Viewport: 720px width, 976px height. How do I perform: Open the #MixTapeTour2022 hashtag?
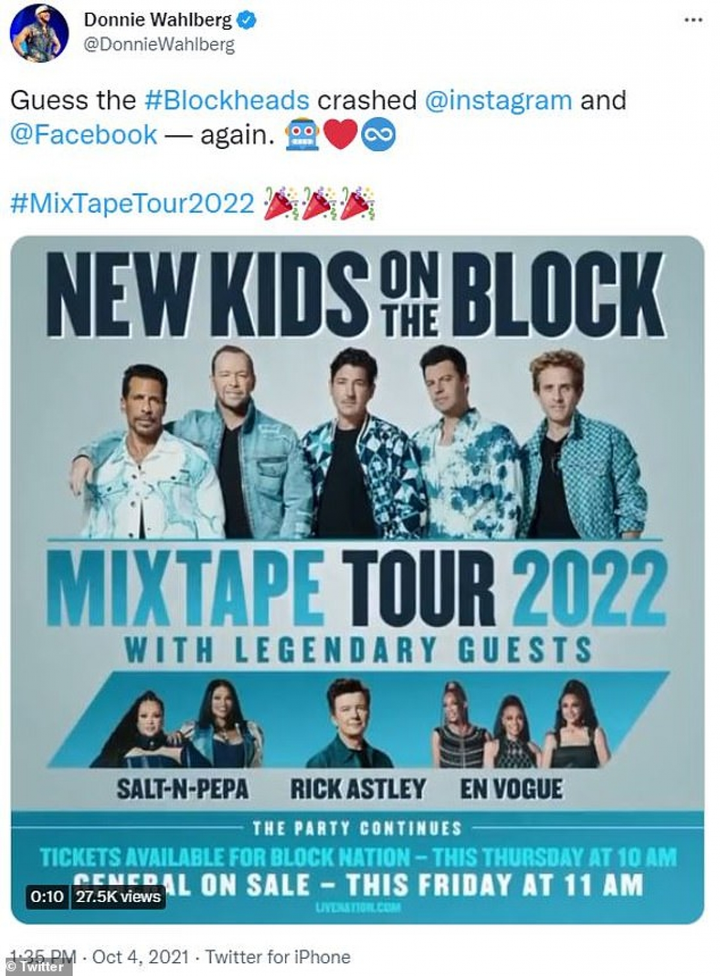pos(132,203)
